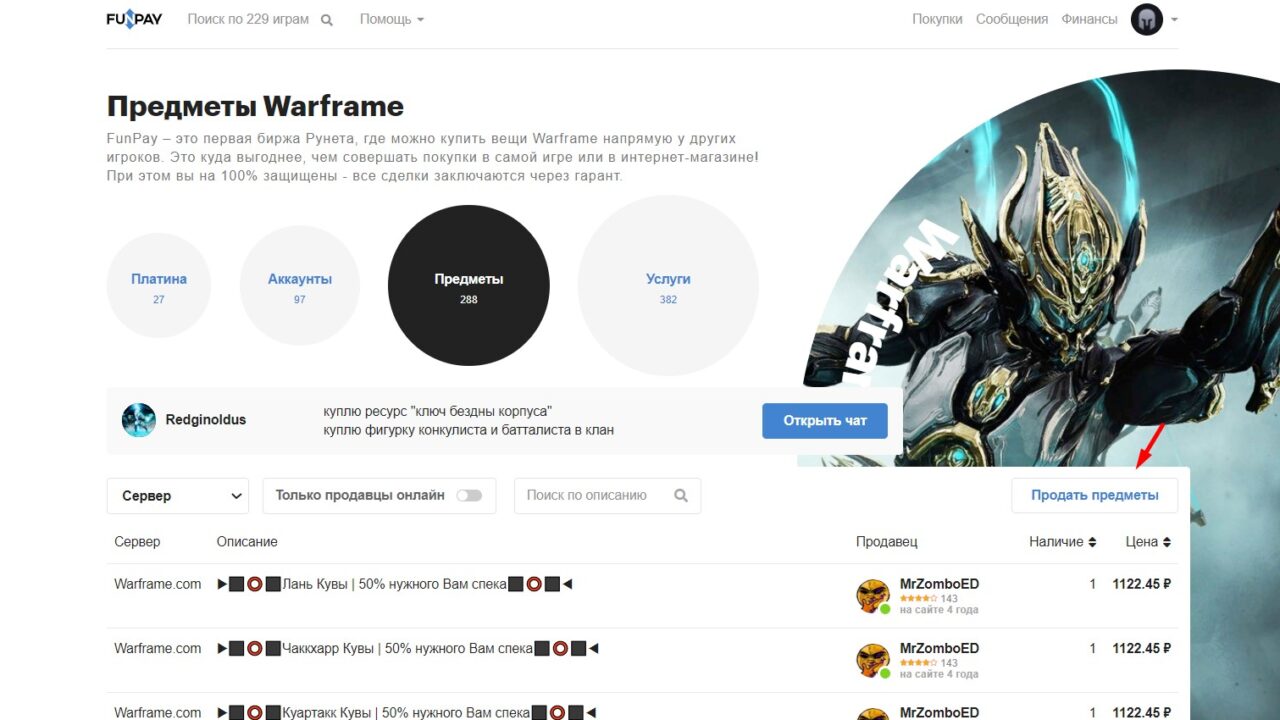Click MrZomboED avatar in first listing
The width and height of the screenshot is (1280, 720).
click(x=873, y=595)
